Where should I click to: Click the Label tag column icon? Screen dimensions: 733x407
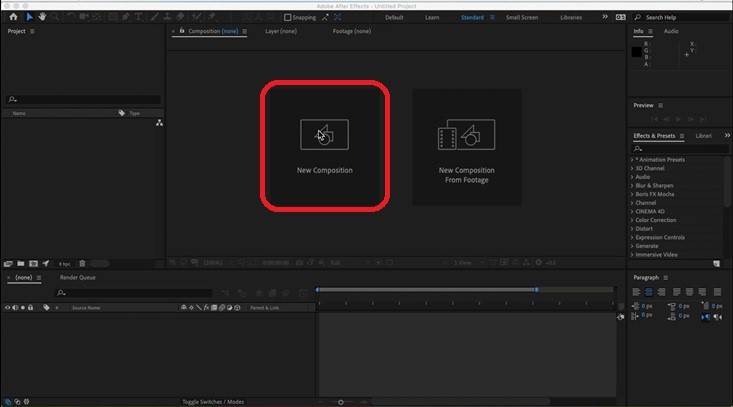coord(46,307)
